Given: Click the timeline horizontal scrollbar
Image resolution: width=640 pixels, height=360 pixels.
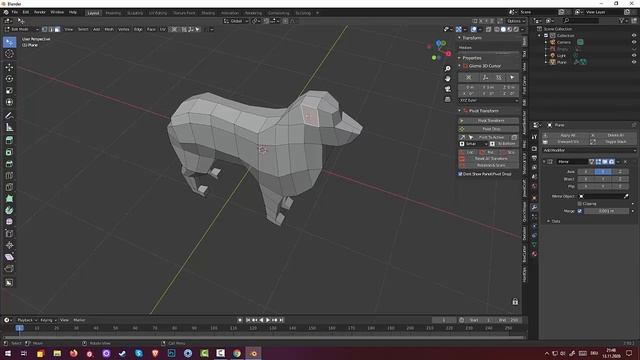Looking at the screenshot, I should [263, 338].
